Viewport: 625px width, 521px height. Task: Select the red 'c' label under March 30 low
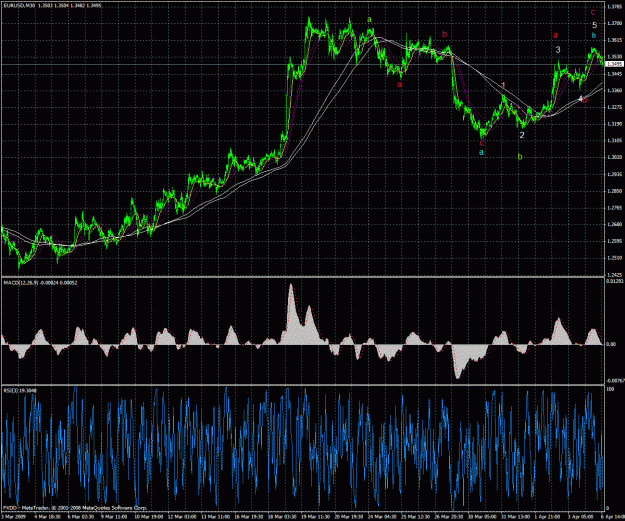tap(482, 143)
